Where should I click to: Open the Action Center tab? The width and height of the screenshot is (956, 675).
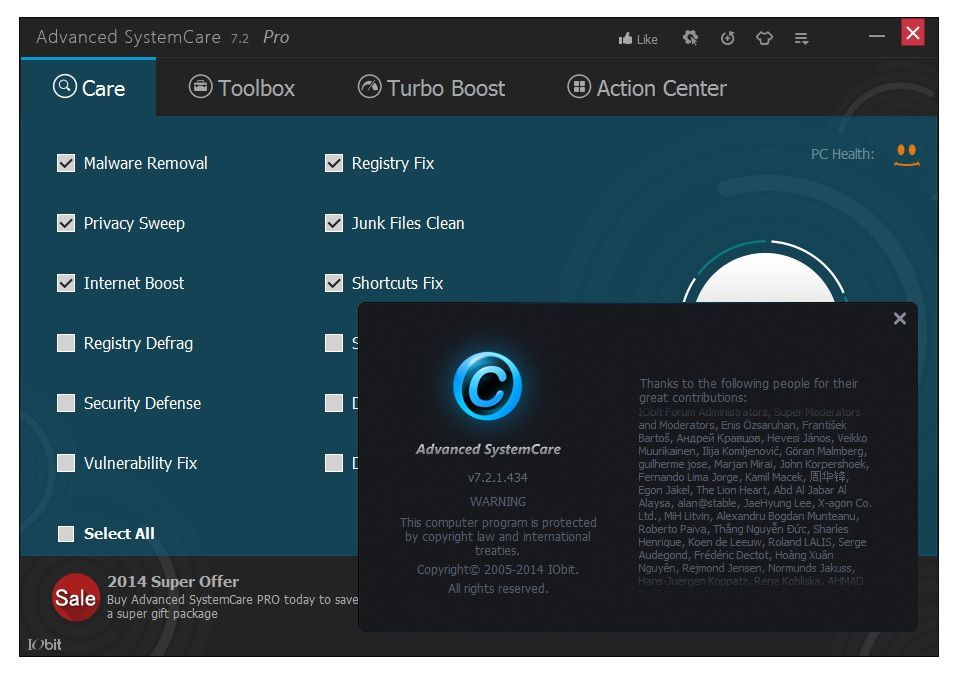pos(647,88)
